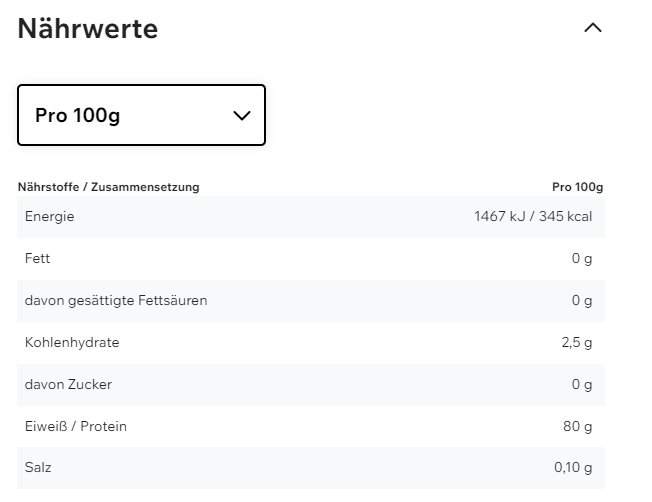
Task: Click the 0,10 g salt value
Action: [573, 468]
